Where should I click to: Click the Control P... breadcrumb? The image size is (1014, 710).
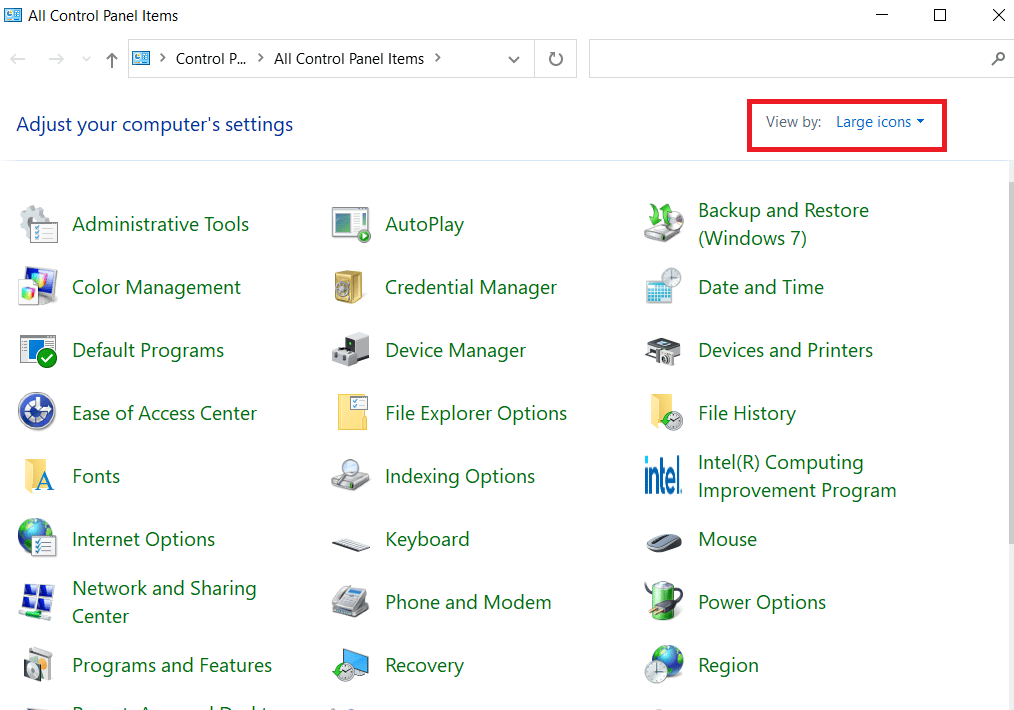point(211,59)
